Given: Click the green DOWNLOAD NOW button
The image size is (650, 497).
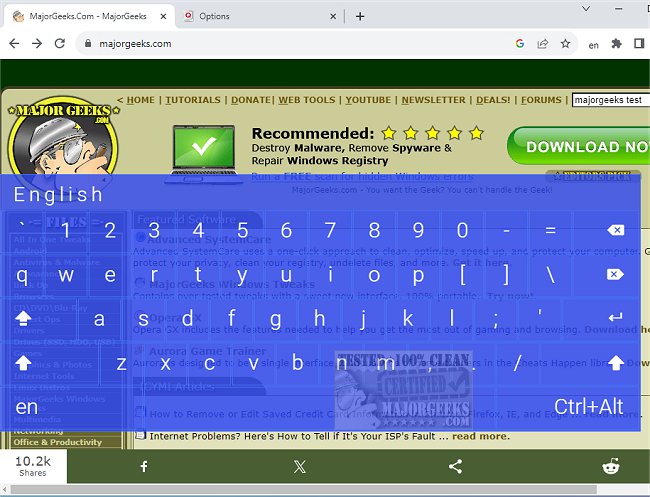Looking at the screenshot, I should click(579, 146).
